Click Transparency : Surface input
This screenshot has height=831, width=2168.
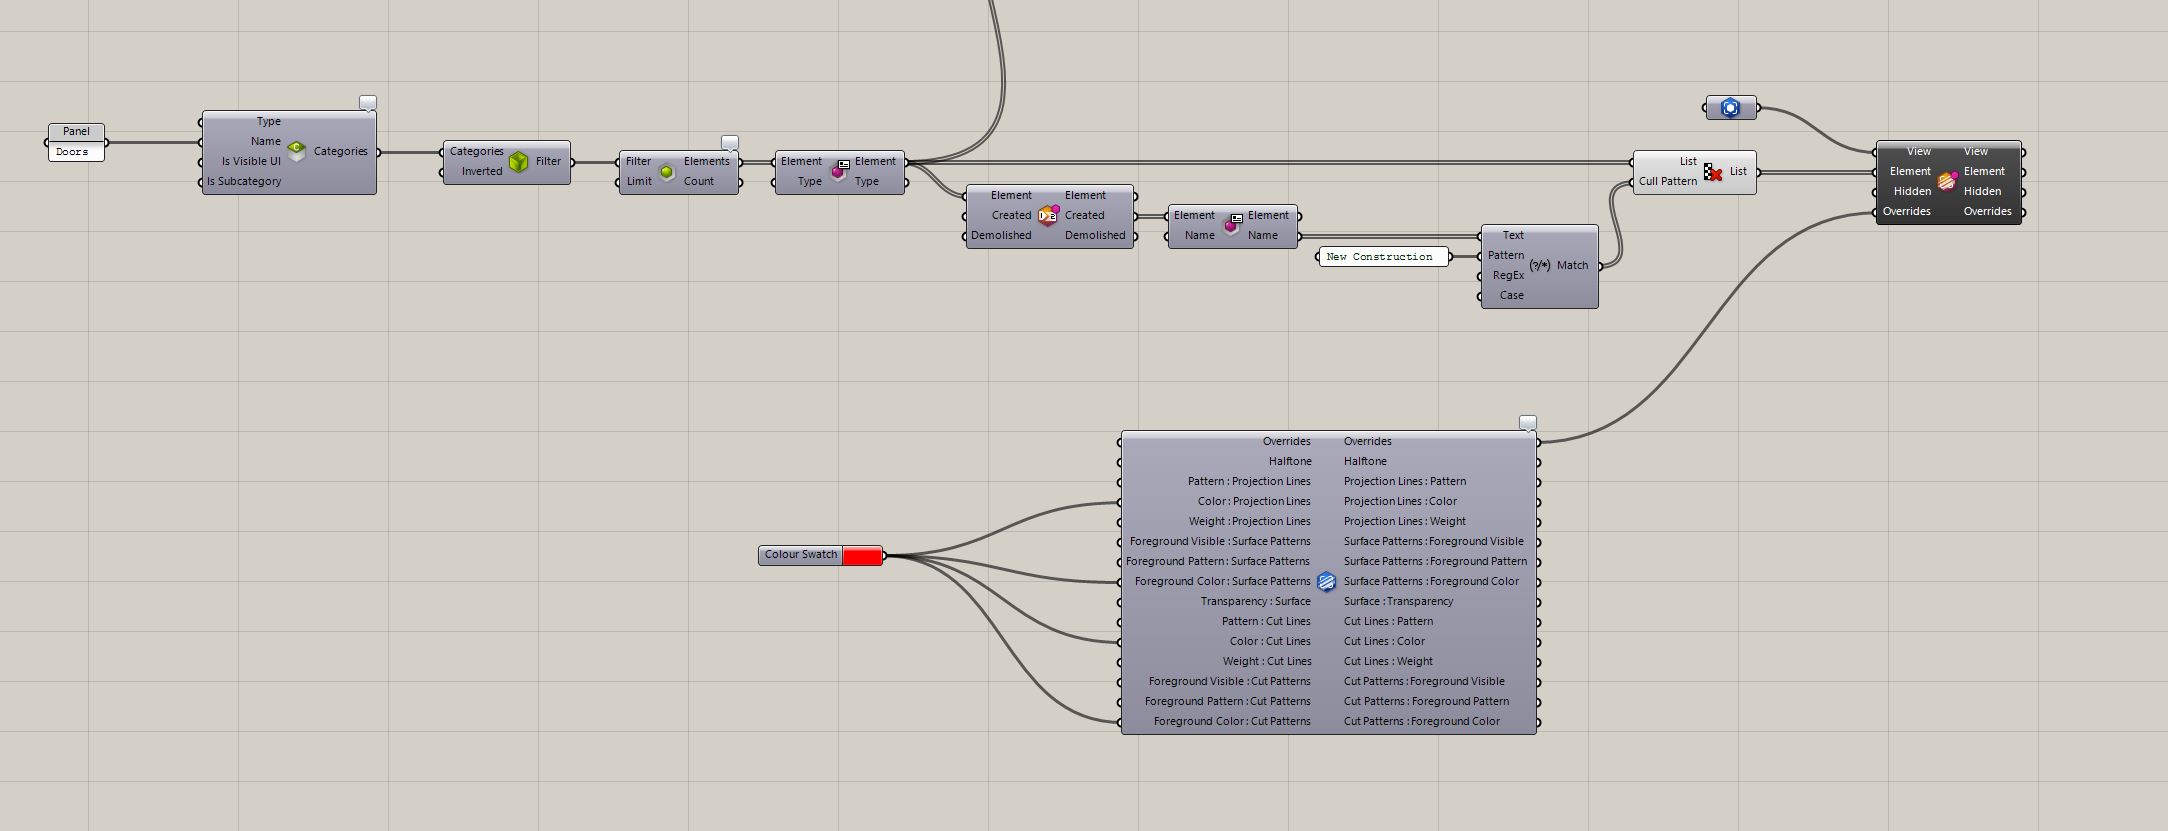1256,601
